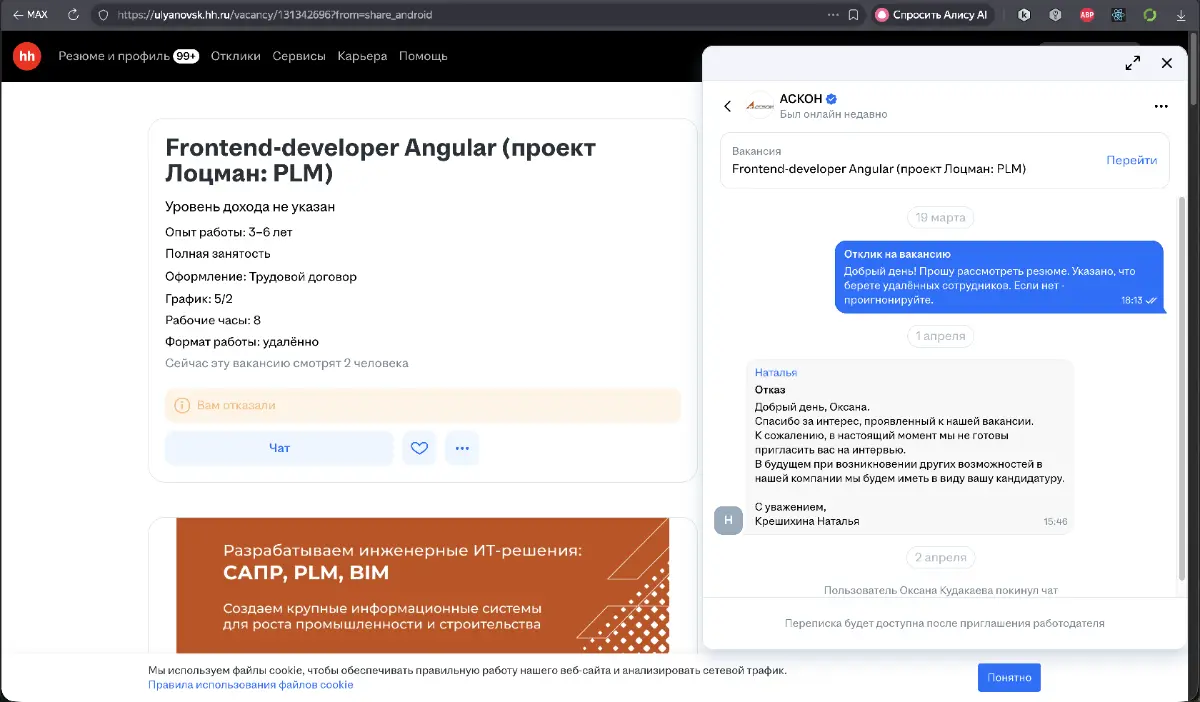Click the Отклик на вакансию message bubble
This screenshot has width=1200, height=702.
click(999, 277)
